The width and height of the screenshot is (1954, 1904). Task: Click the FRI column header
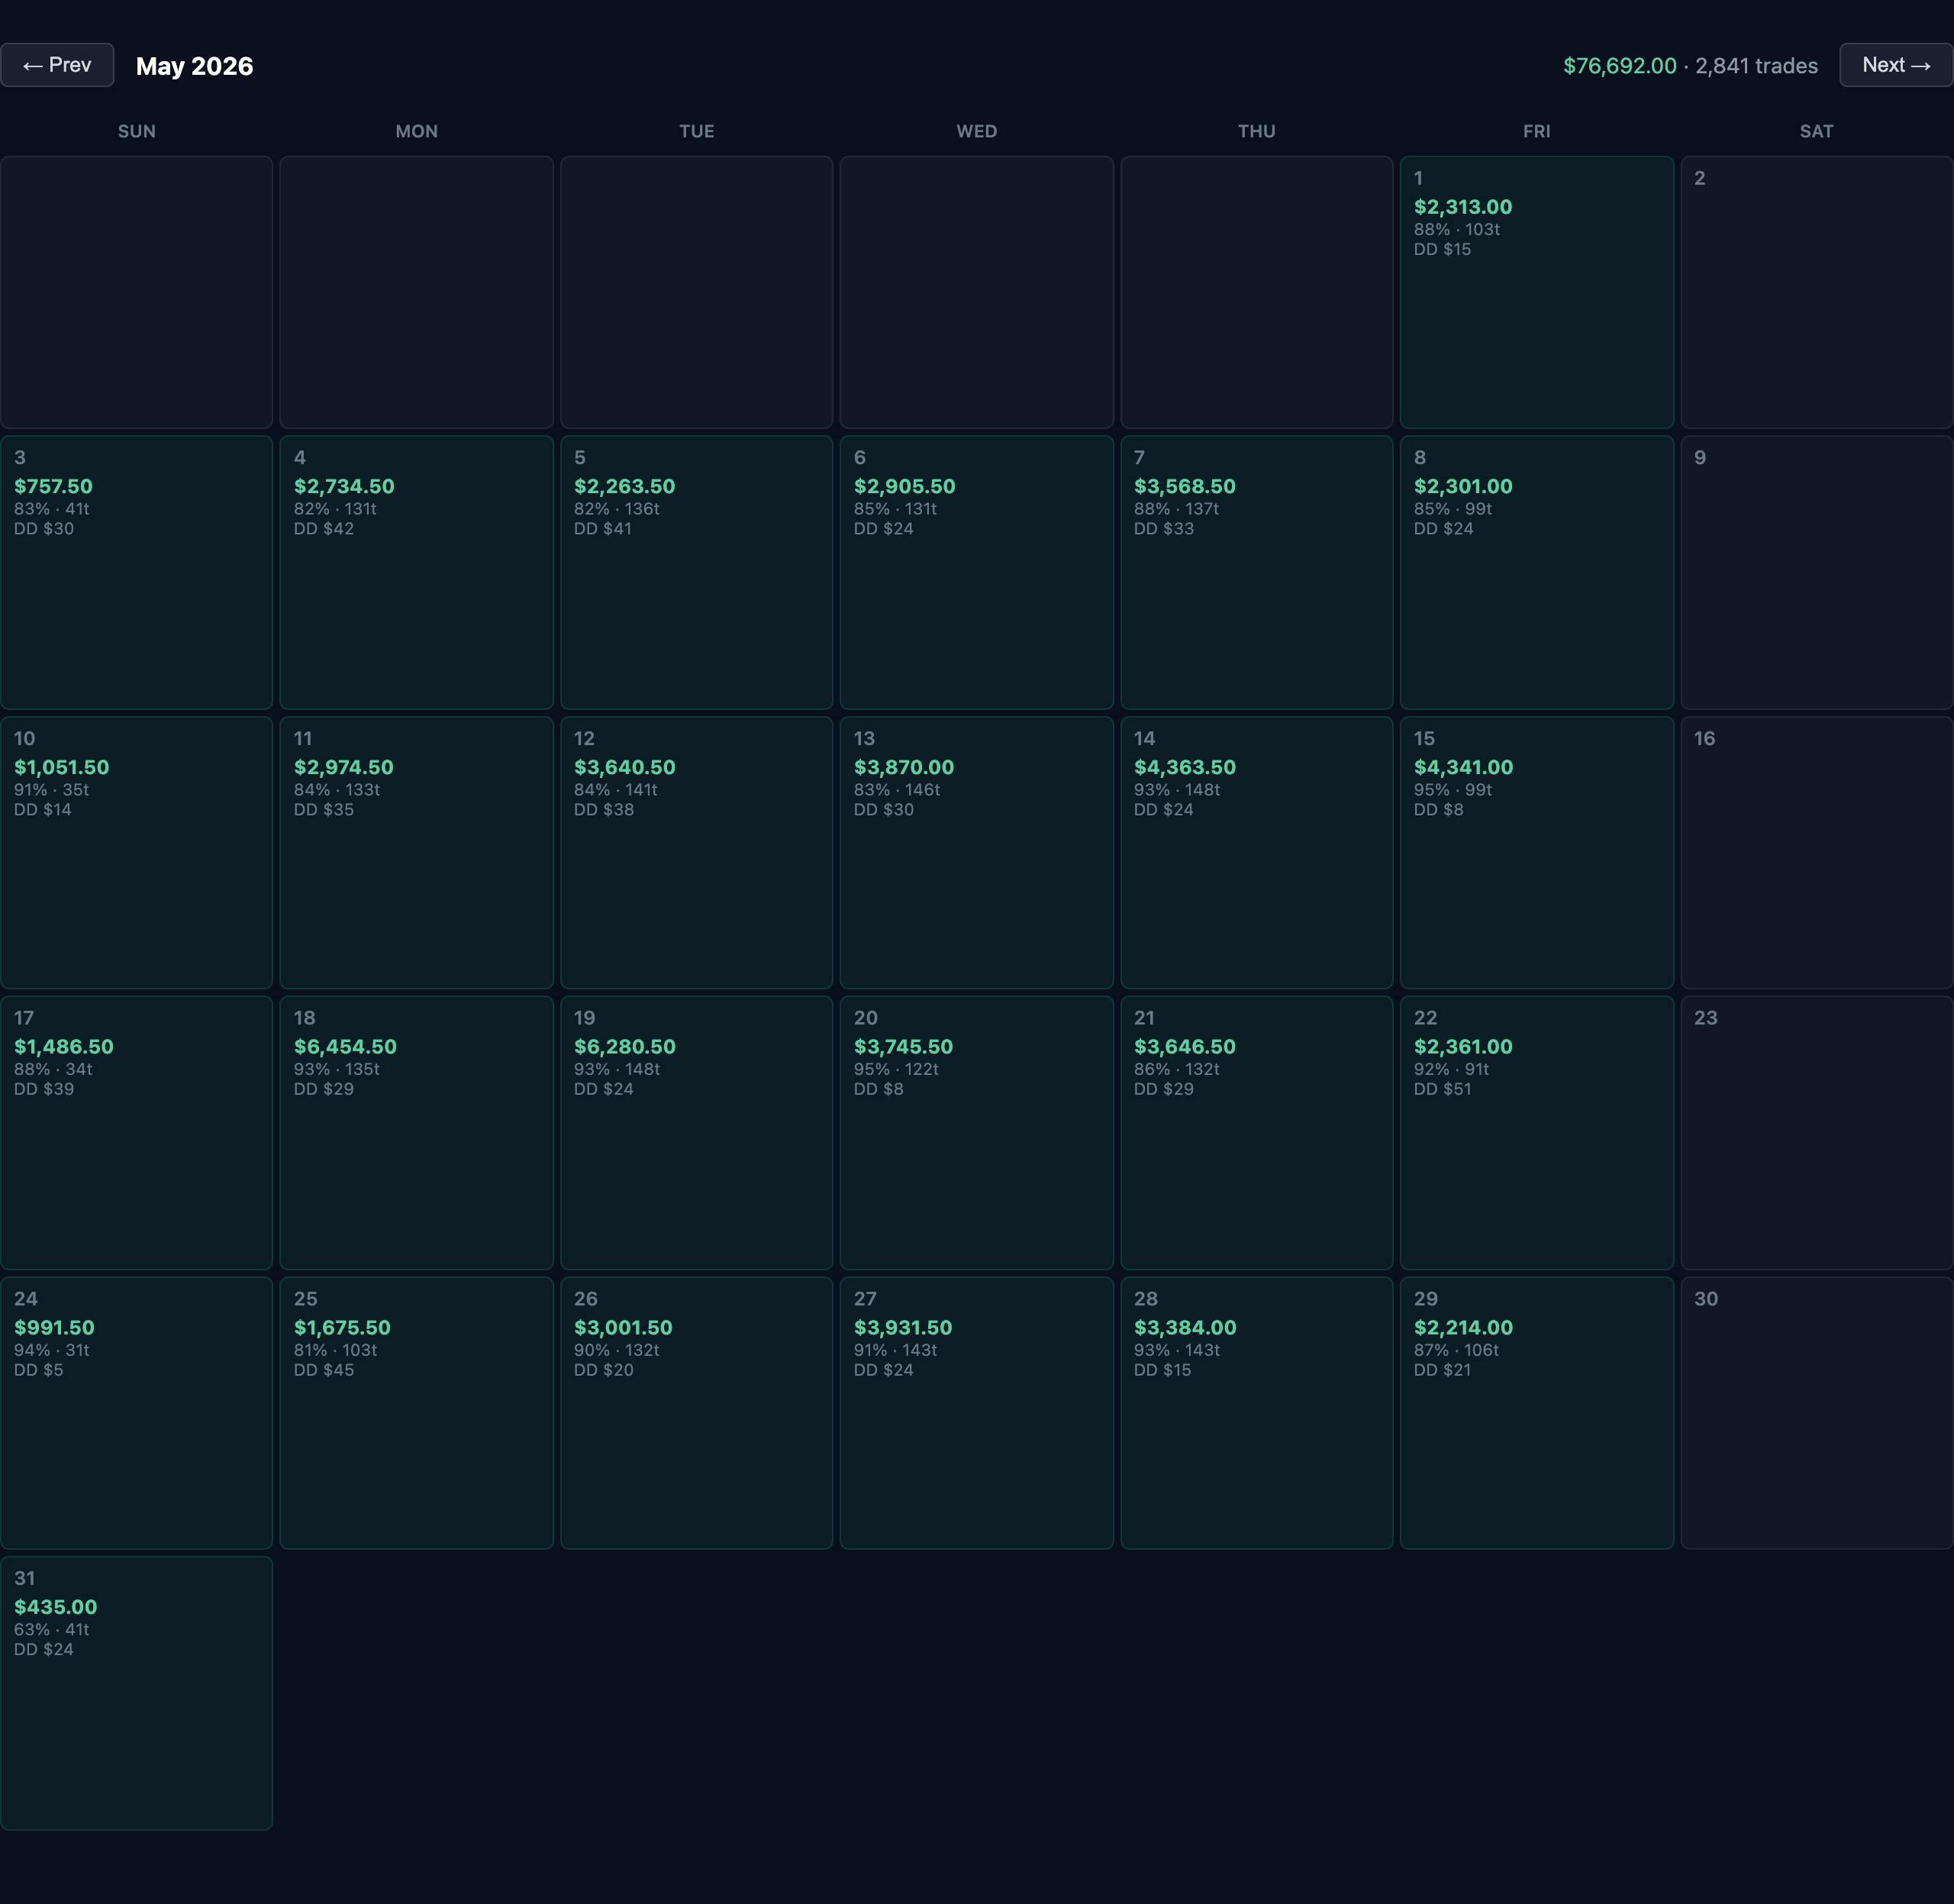[x=1537, y=131]
